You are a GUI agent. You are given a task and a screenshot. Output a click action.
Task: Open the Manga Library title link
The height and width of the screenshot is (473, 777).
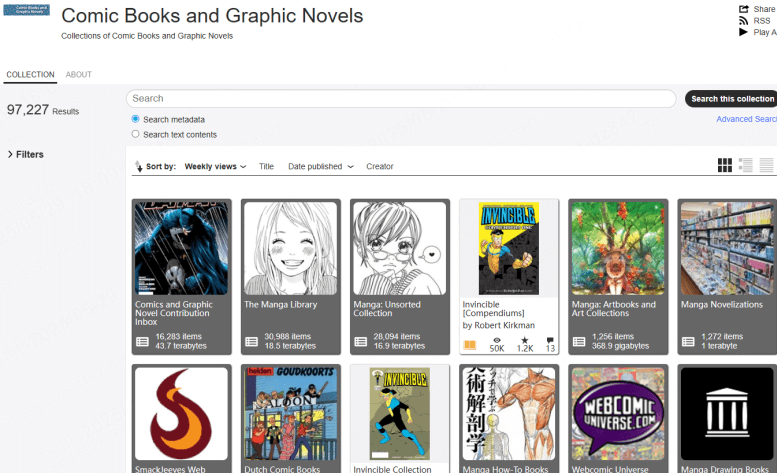pos(280,305)
